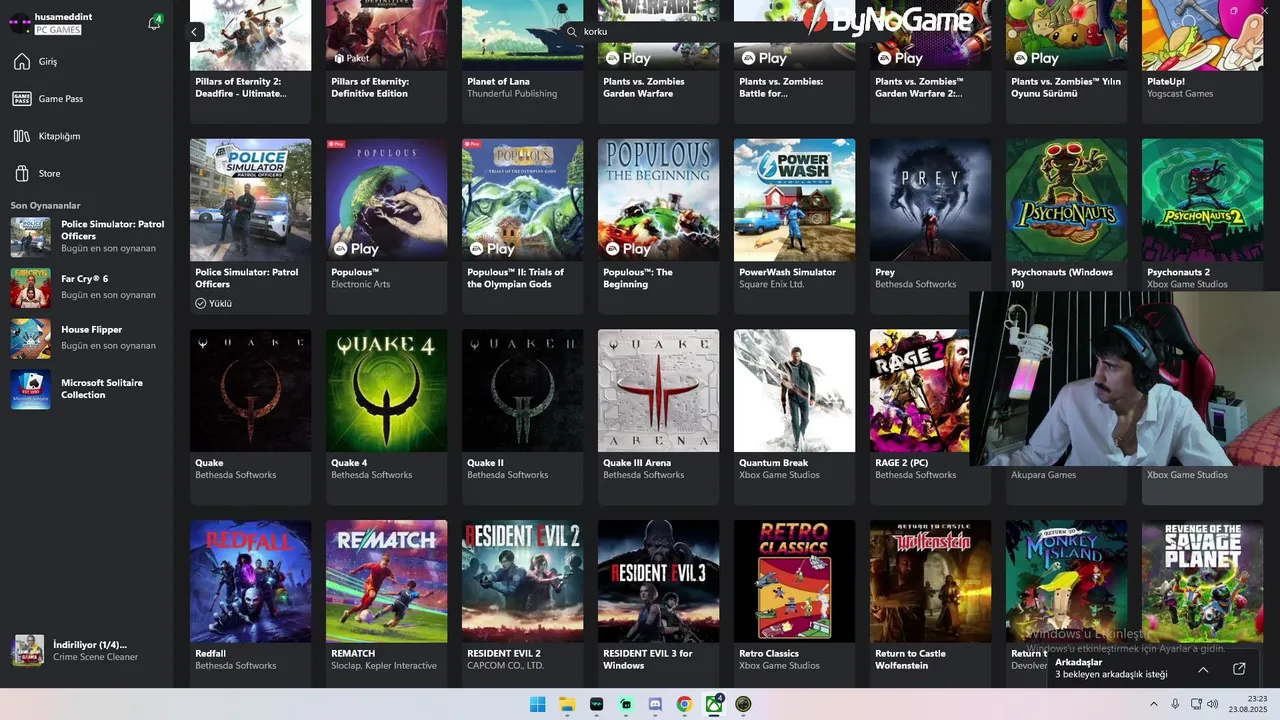Image resolution: width=1280 pixels, height=720 pixels.
Task: Open Quake II game card
Action: [522, 417]
